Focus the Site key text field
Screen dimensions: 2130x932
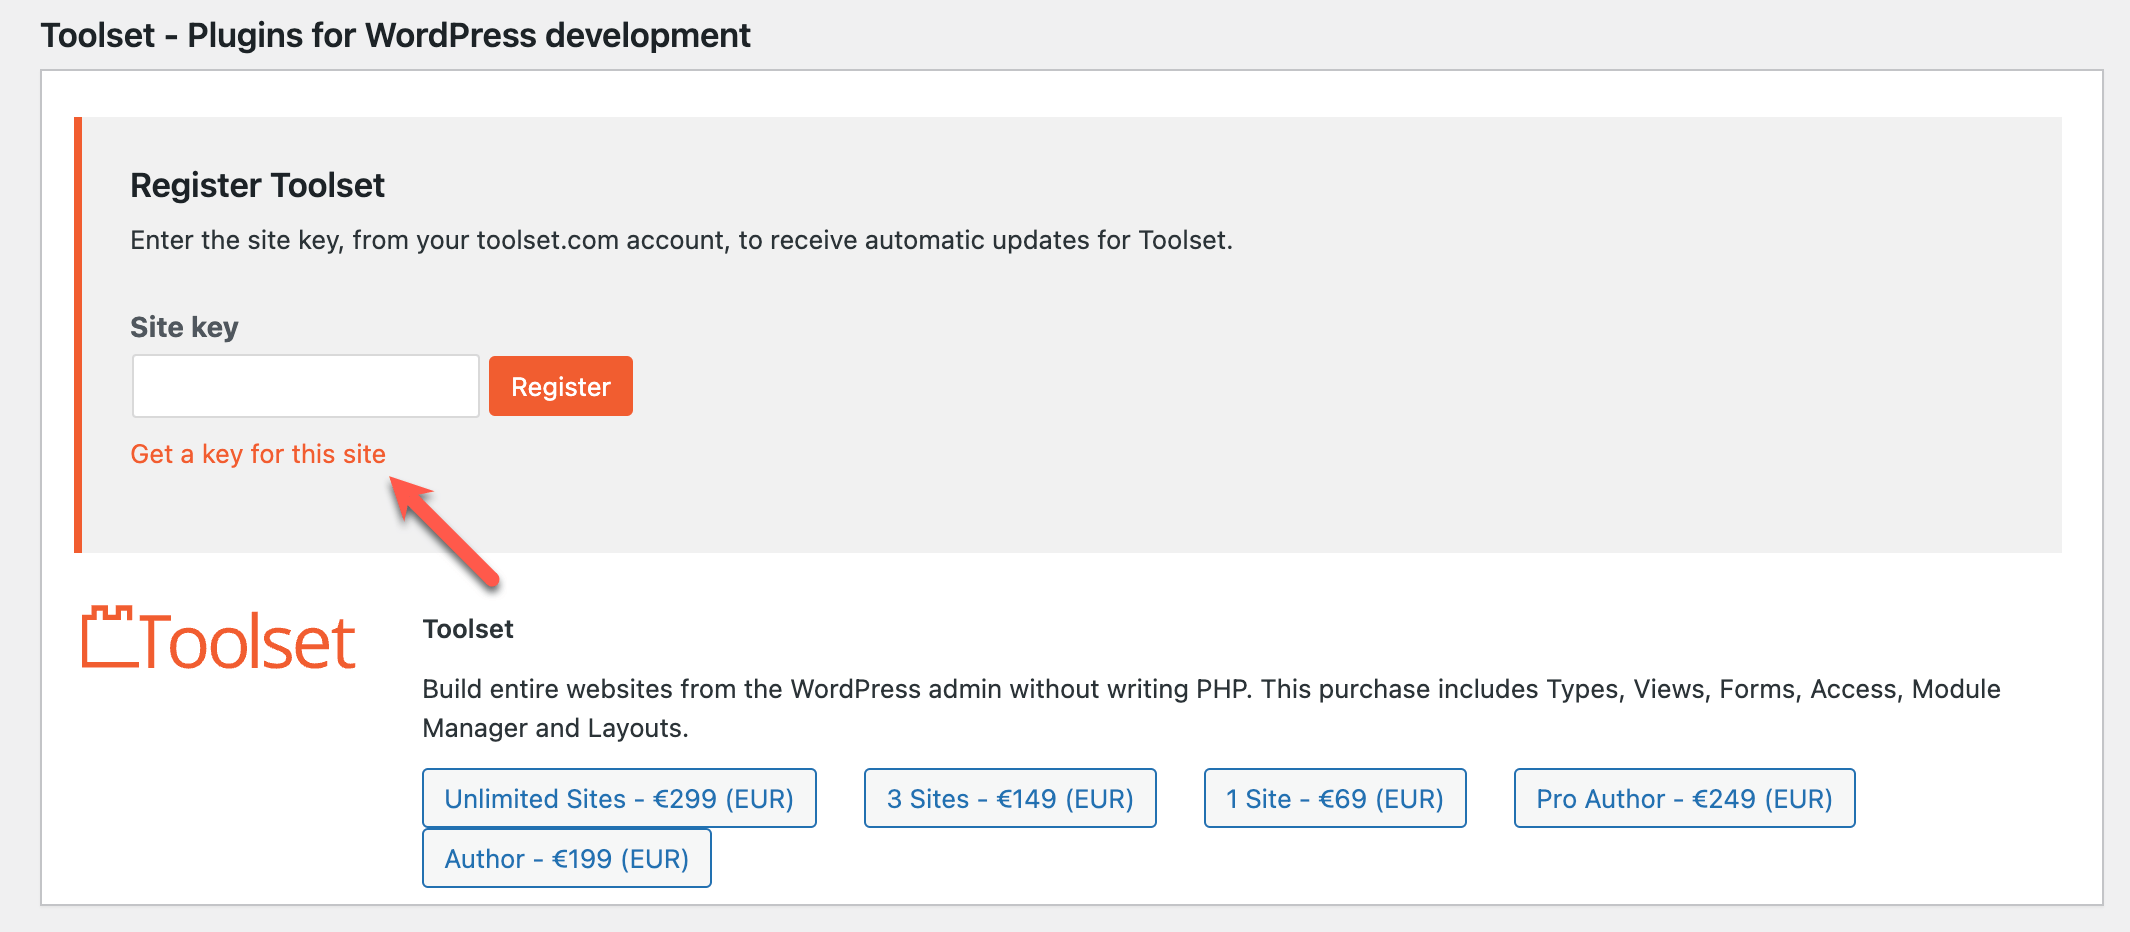click(x=306, y=386)
